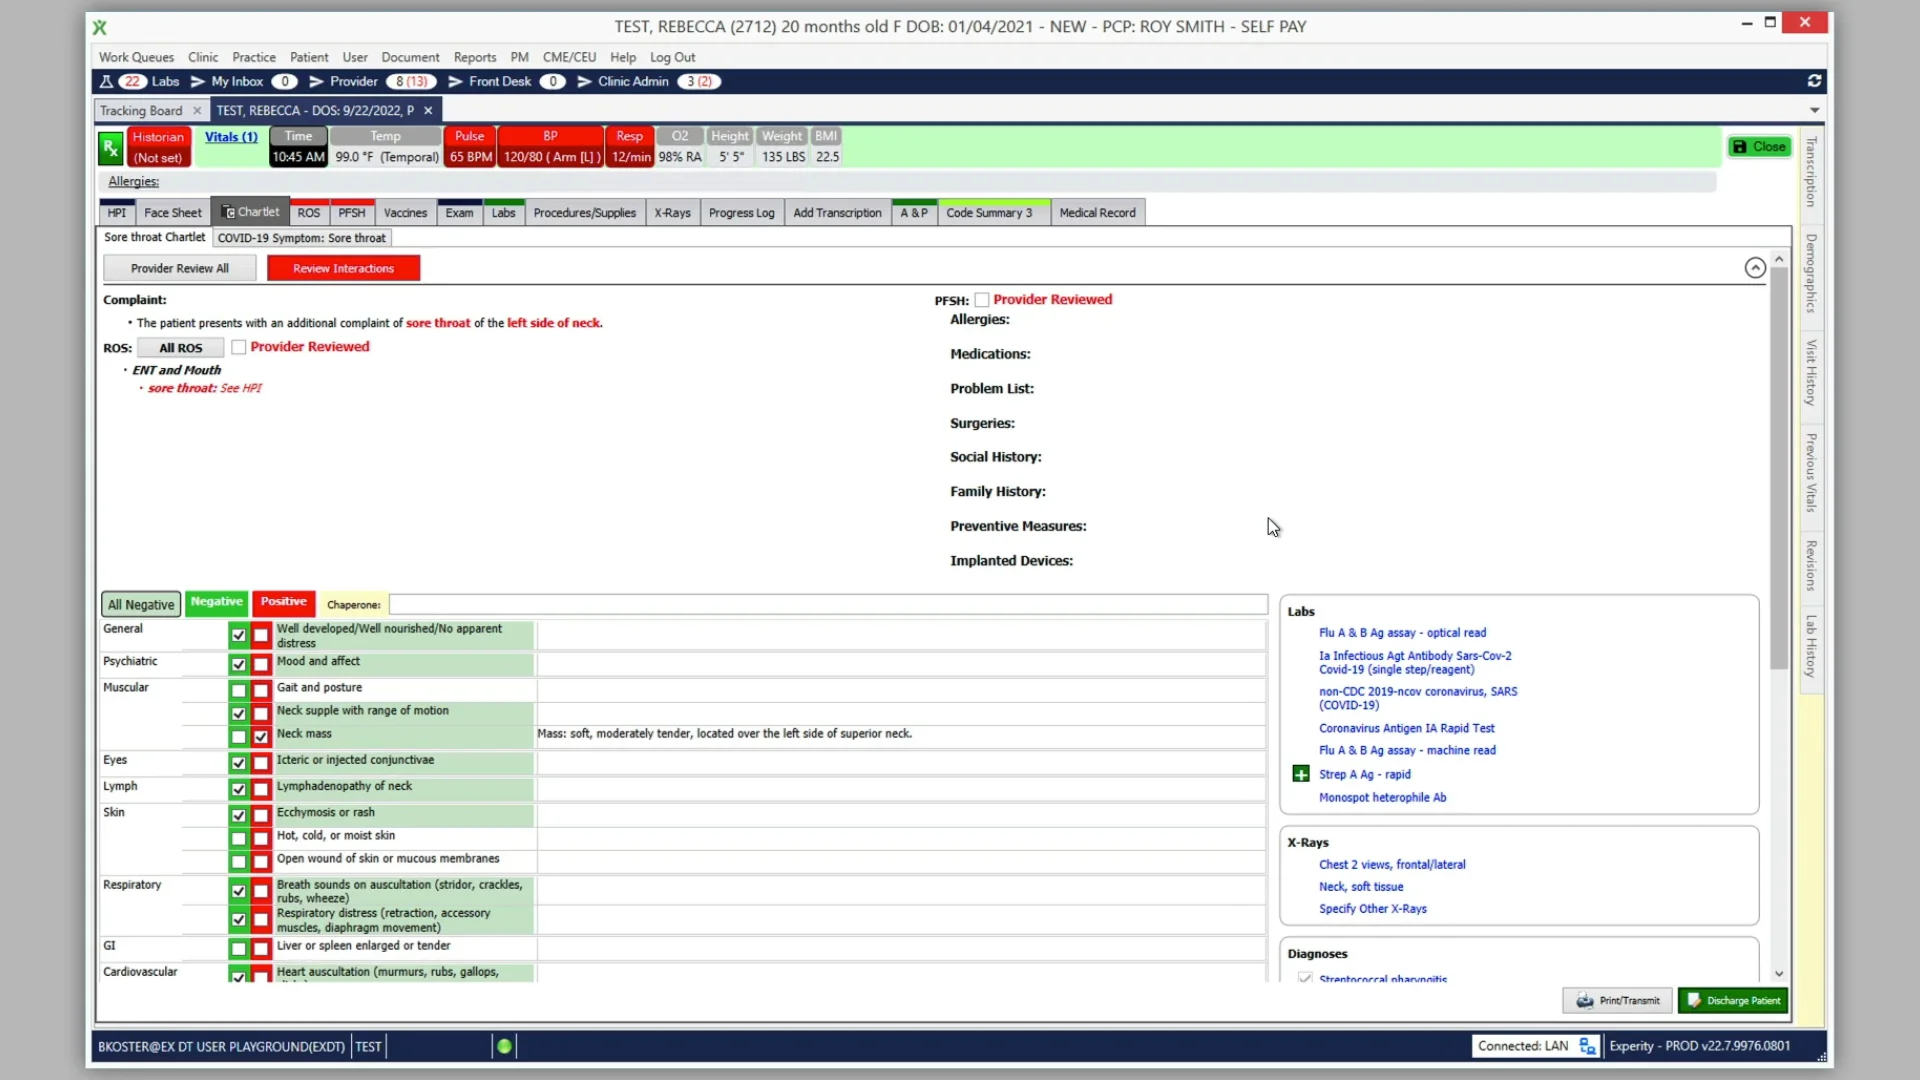This screenshot has width=1920, height=1080.
Task: Open the tab overflow dropdown arrow
Action: pyautogui.click(x=1814, y=110)
